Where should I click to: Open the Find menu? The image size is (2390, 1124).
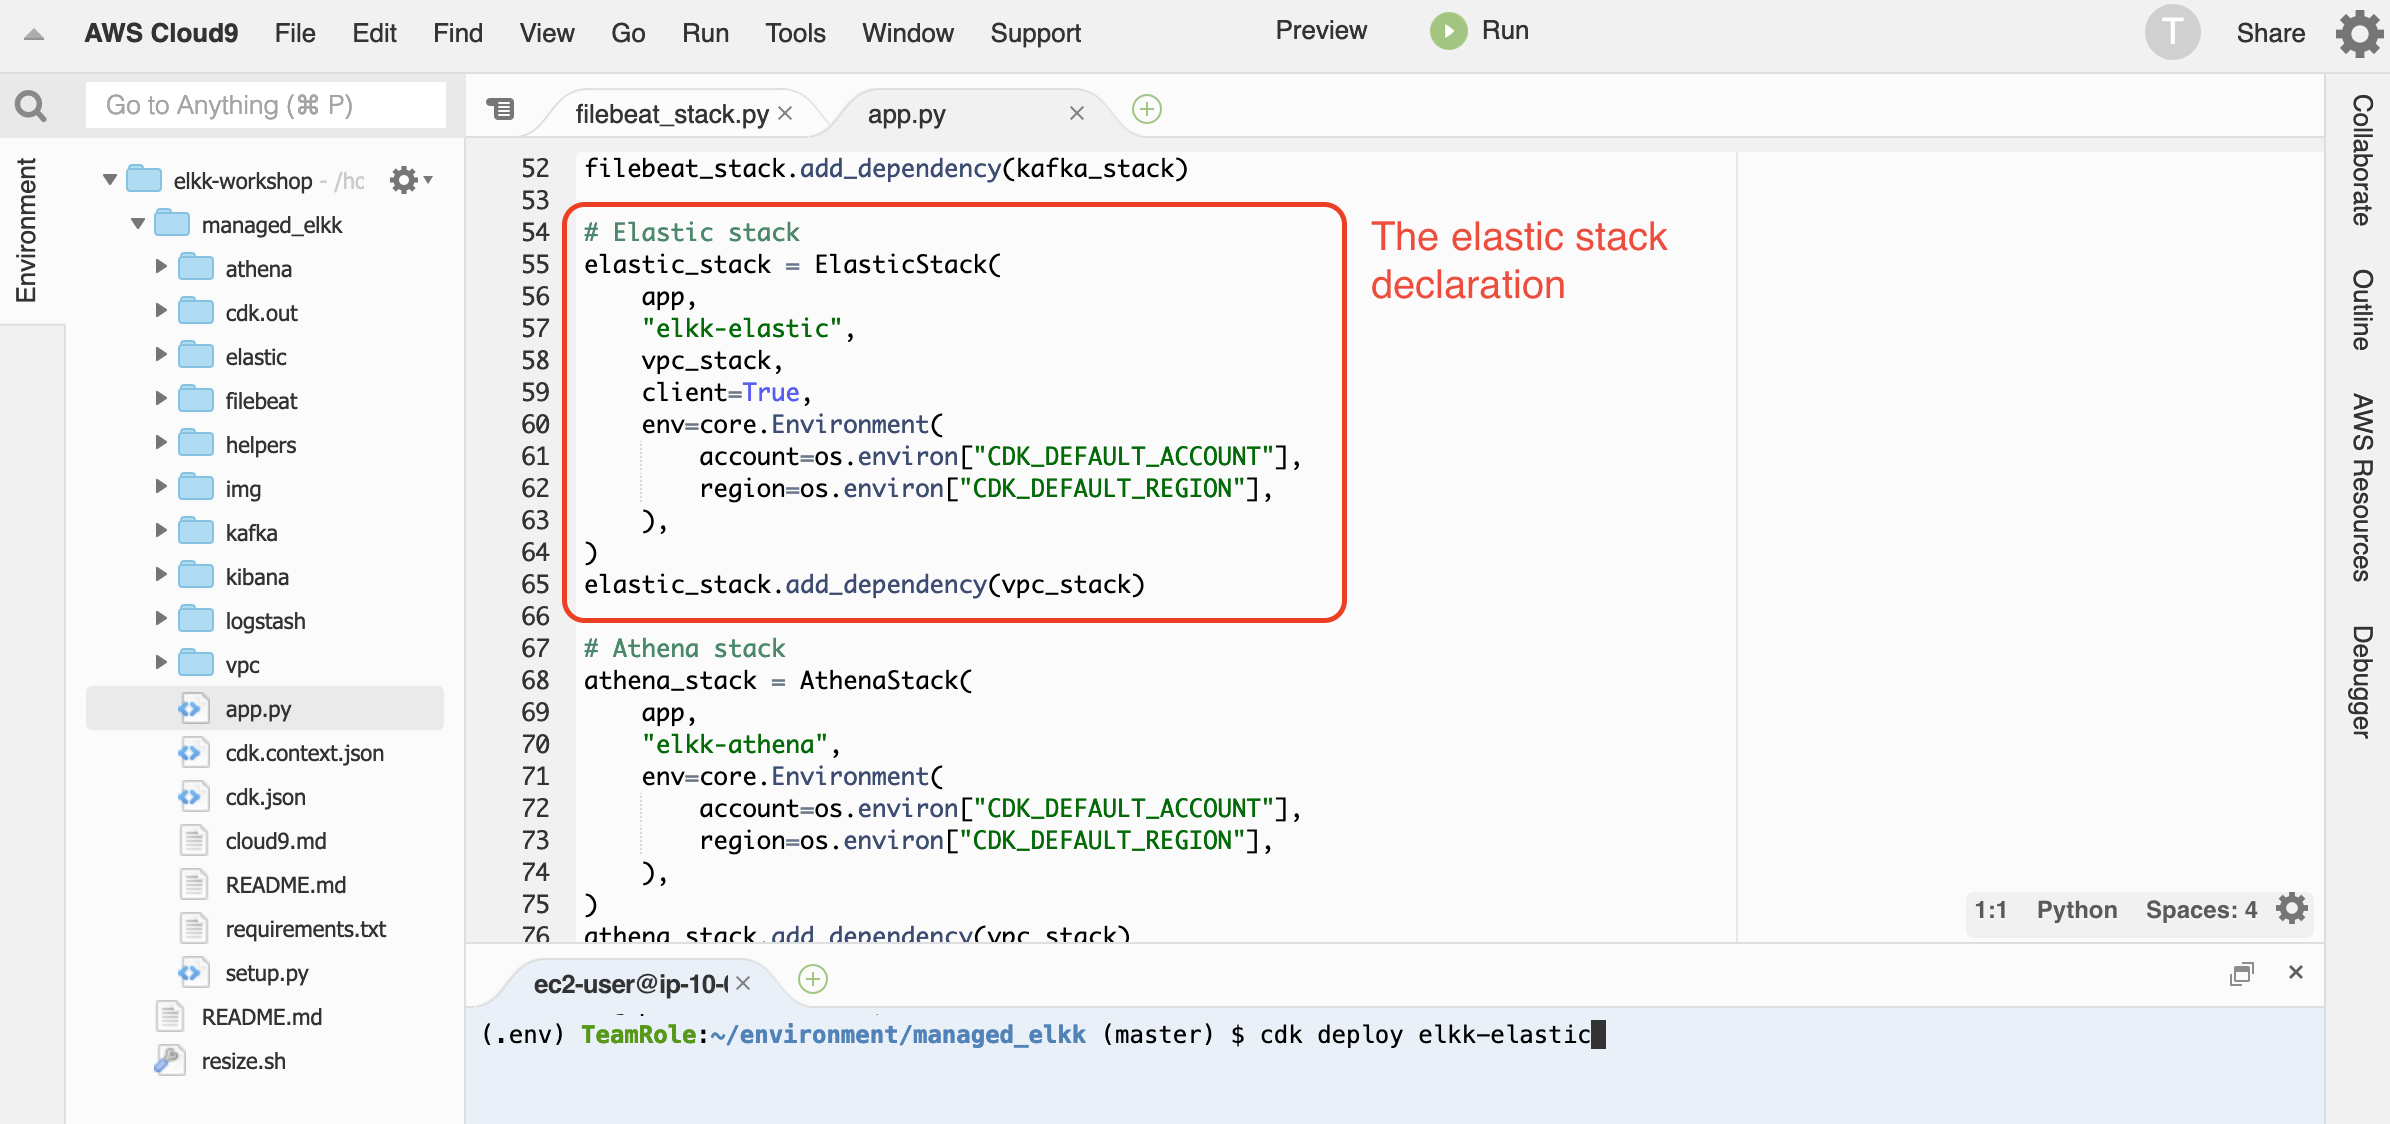click(458, 33)
